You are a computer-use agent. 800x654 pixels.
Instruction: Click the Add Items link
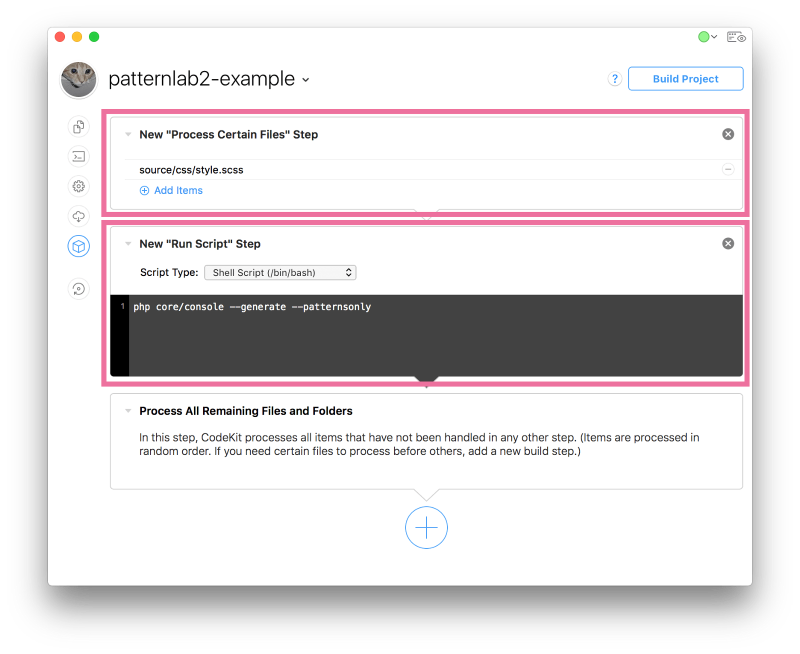171,190
